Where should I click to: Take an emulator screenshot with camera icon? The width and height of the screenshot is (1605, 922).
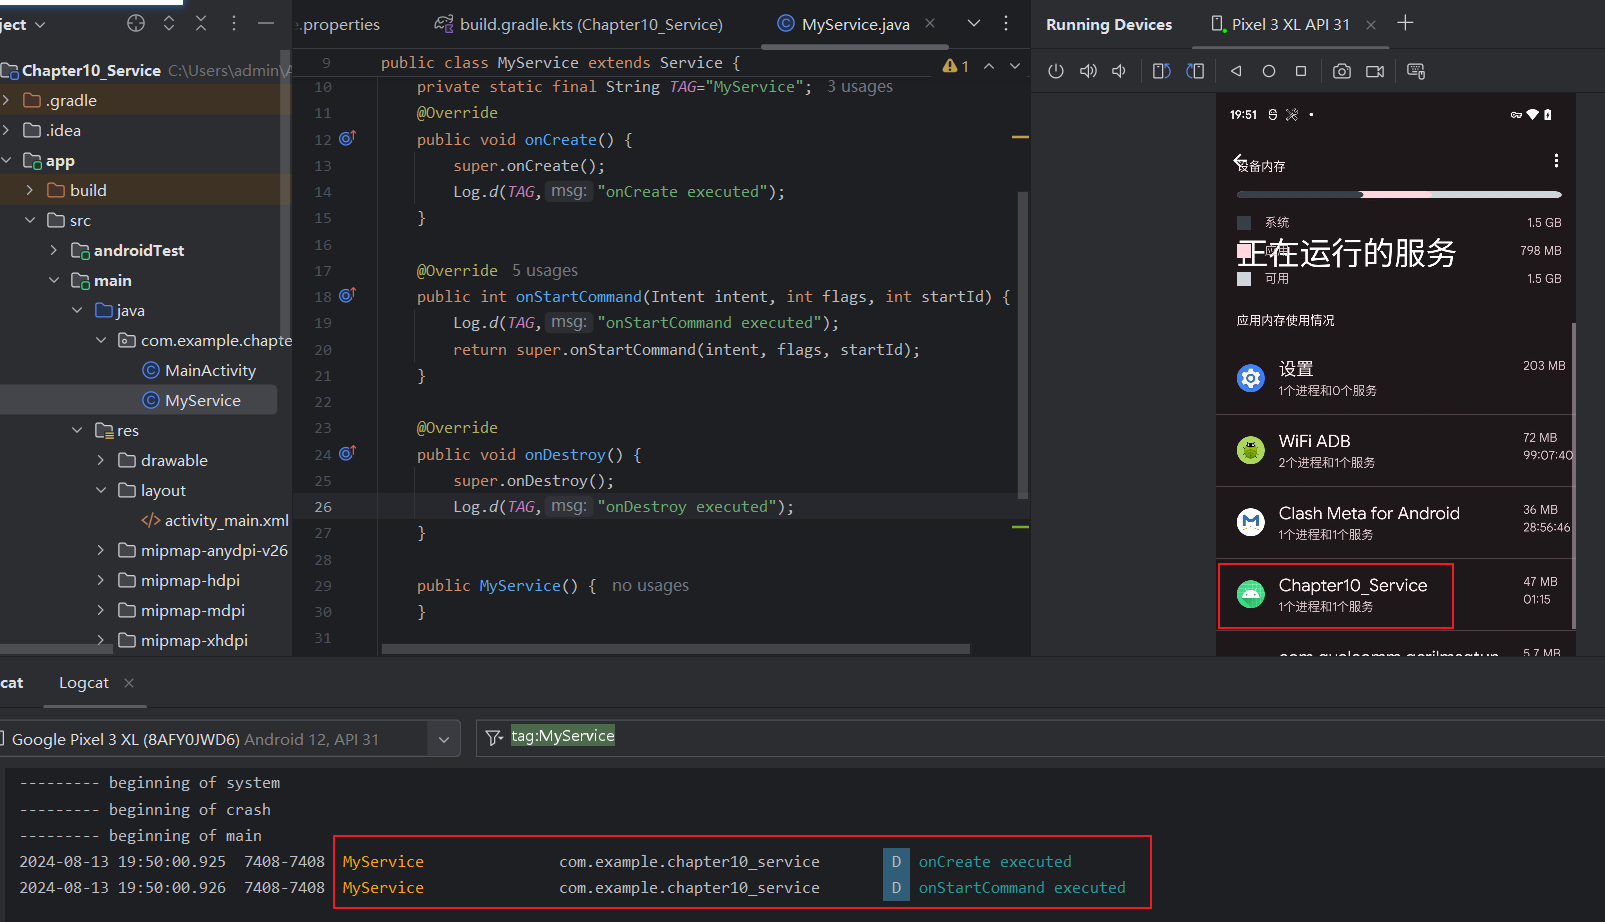coord(1342,71)
